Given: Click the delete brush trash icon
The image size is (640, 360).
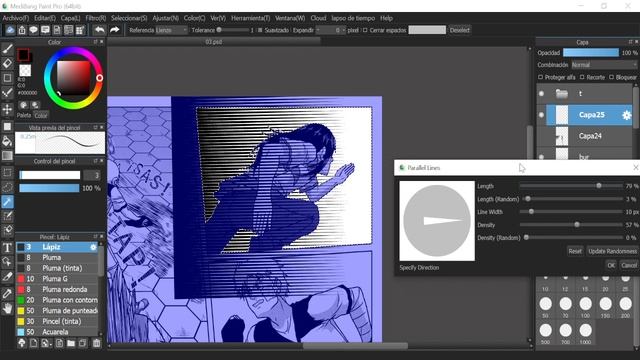Looking at the screenshot, I should [96, 343].
